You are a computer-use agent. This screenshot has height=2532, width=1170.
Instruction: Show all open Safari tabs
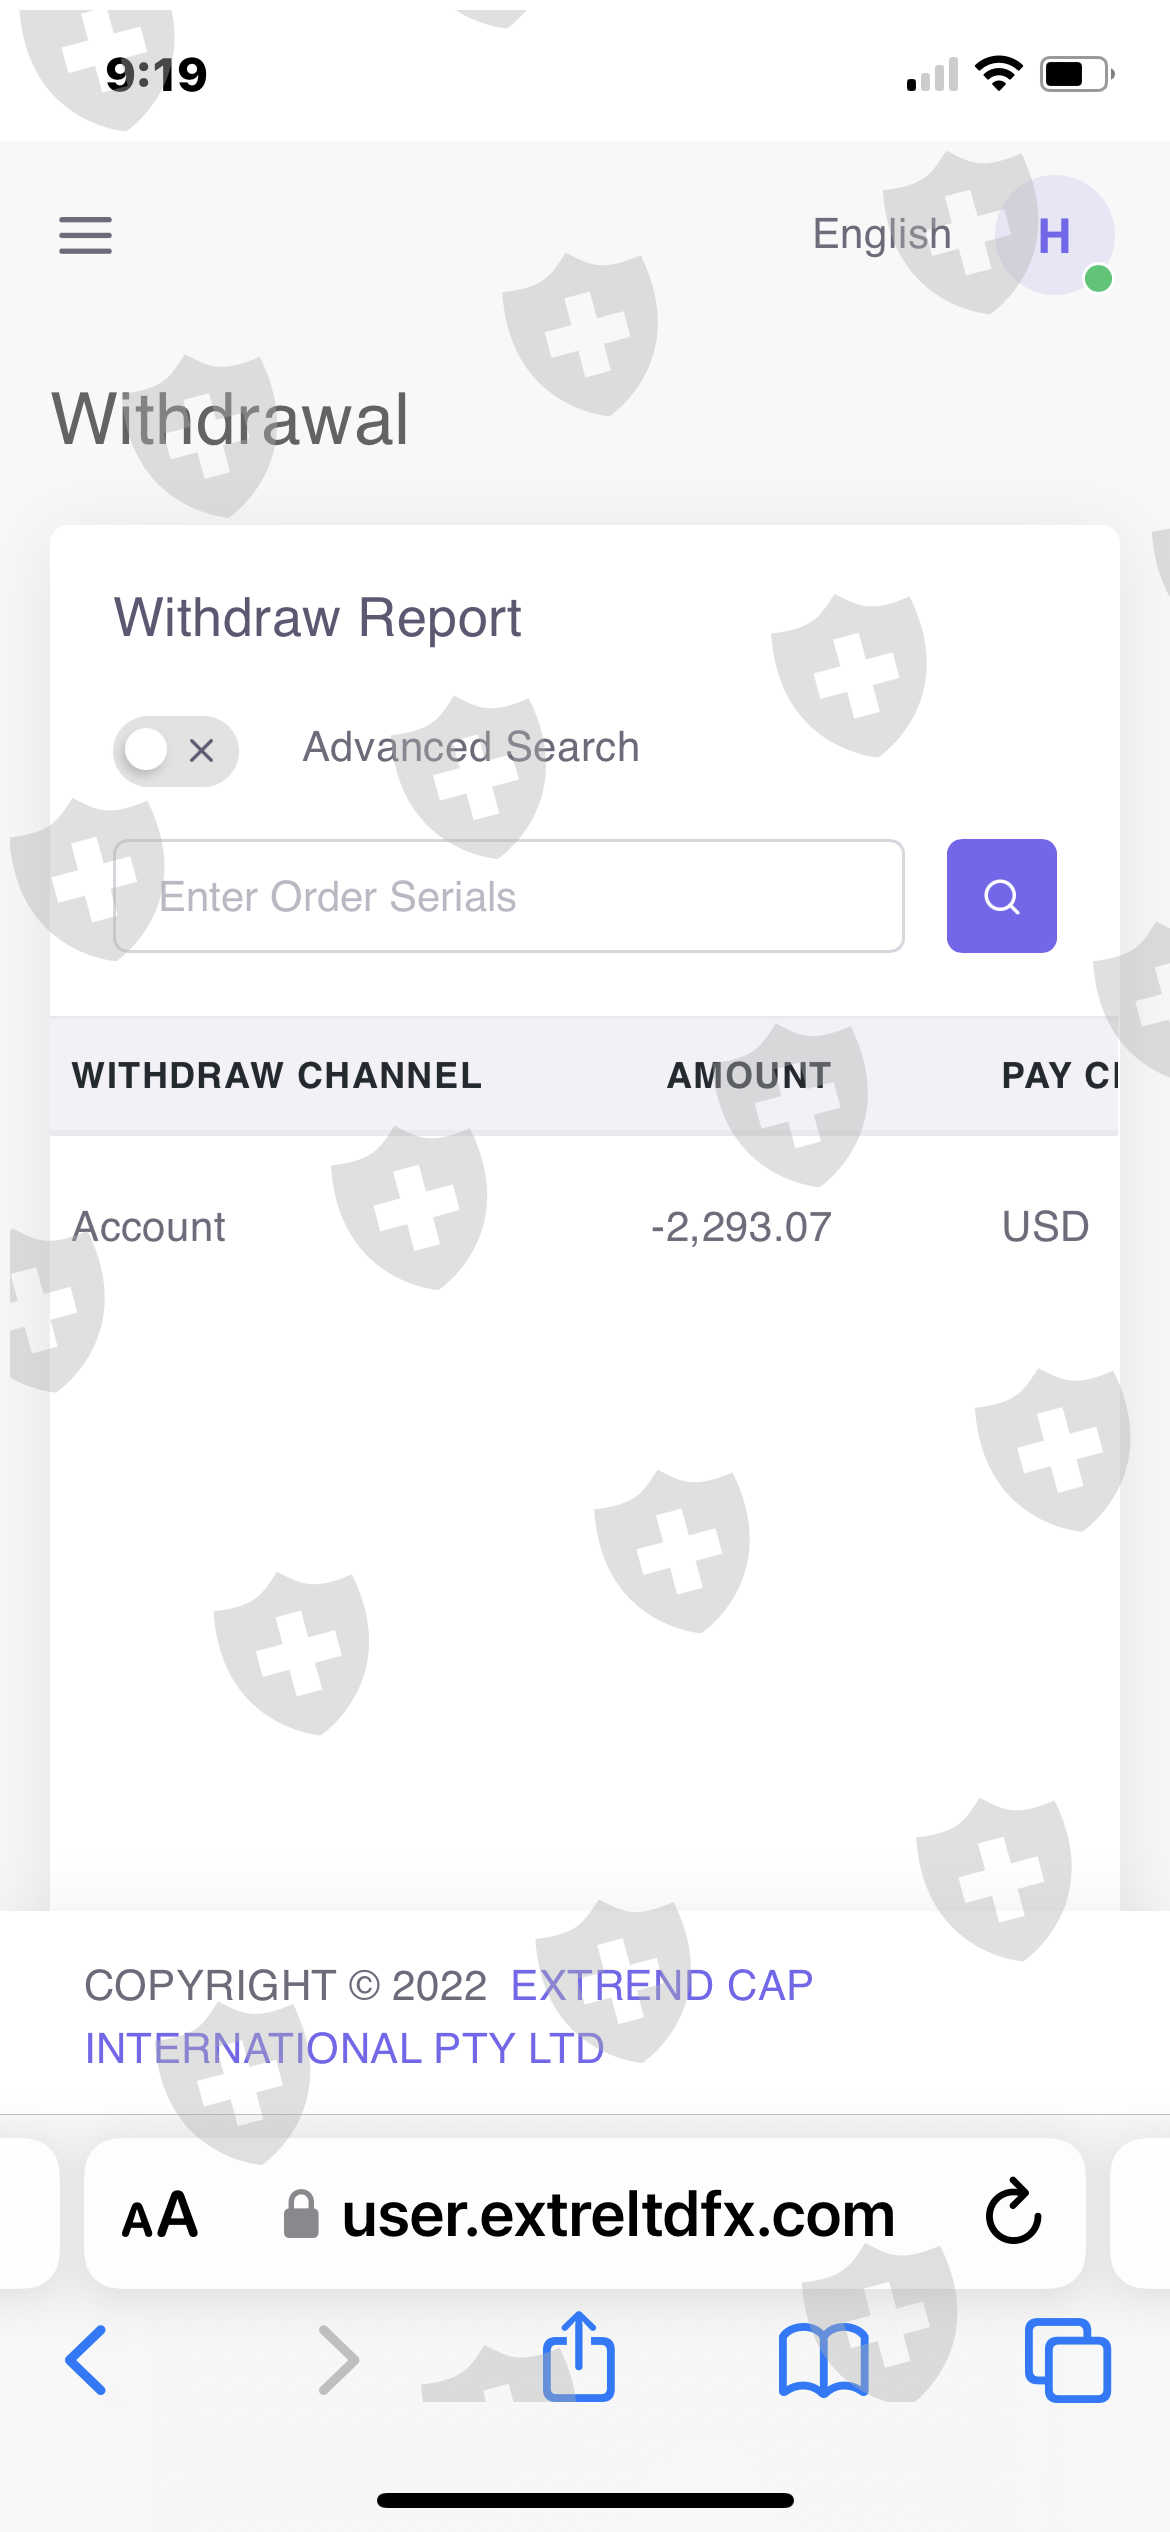tap(1067, 2360)
